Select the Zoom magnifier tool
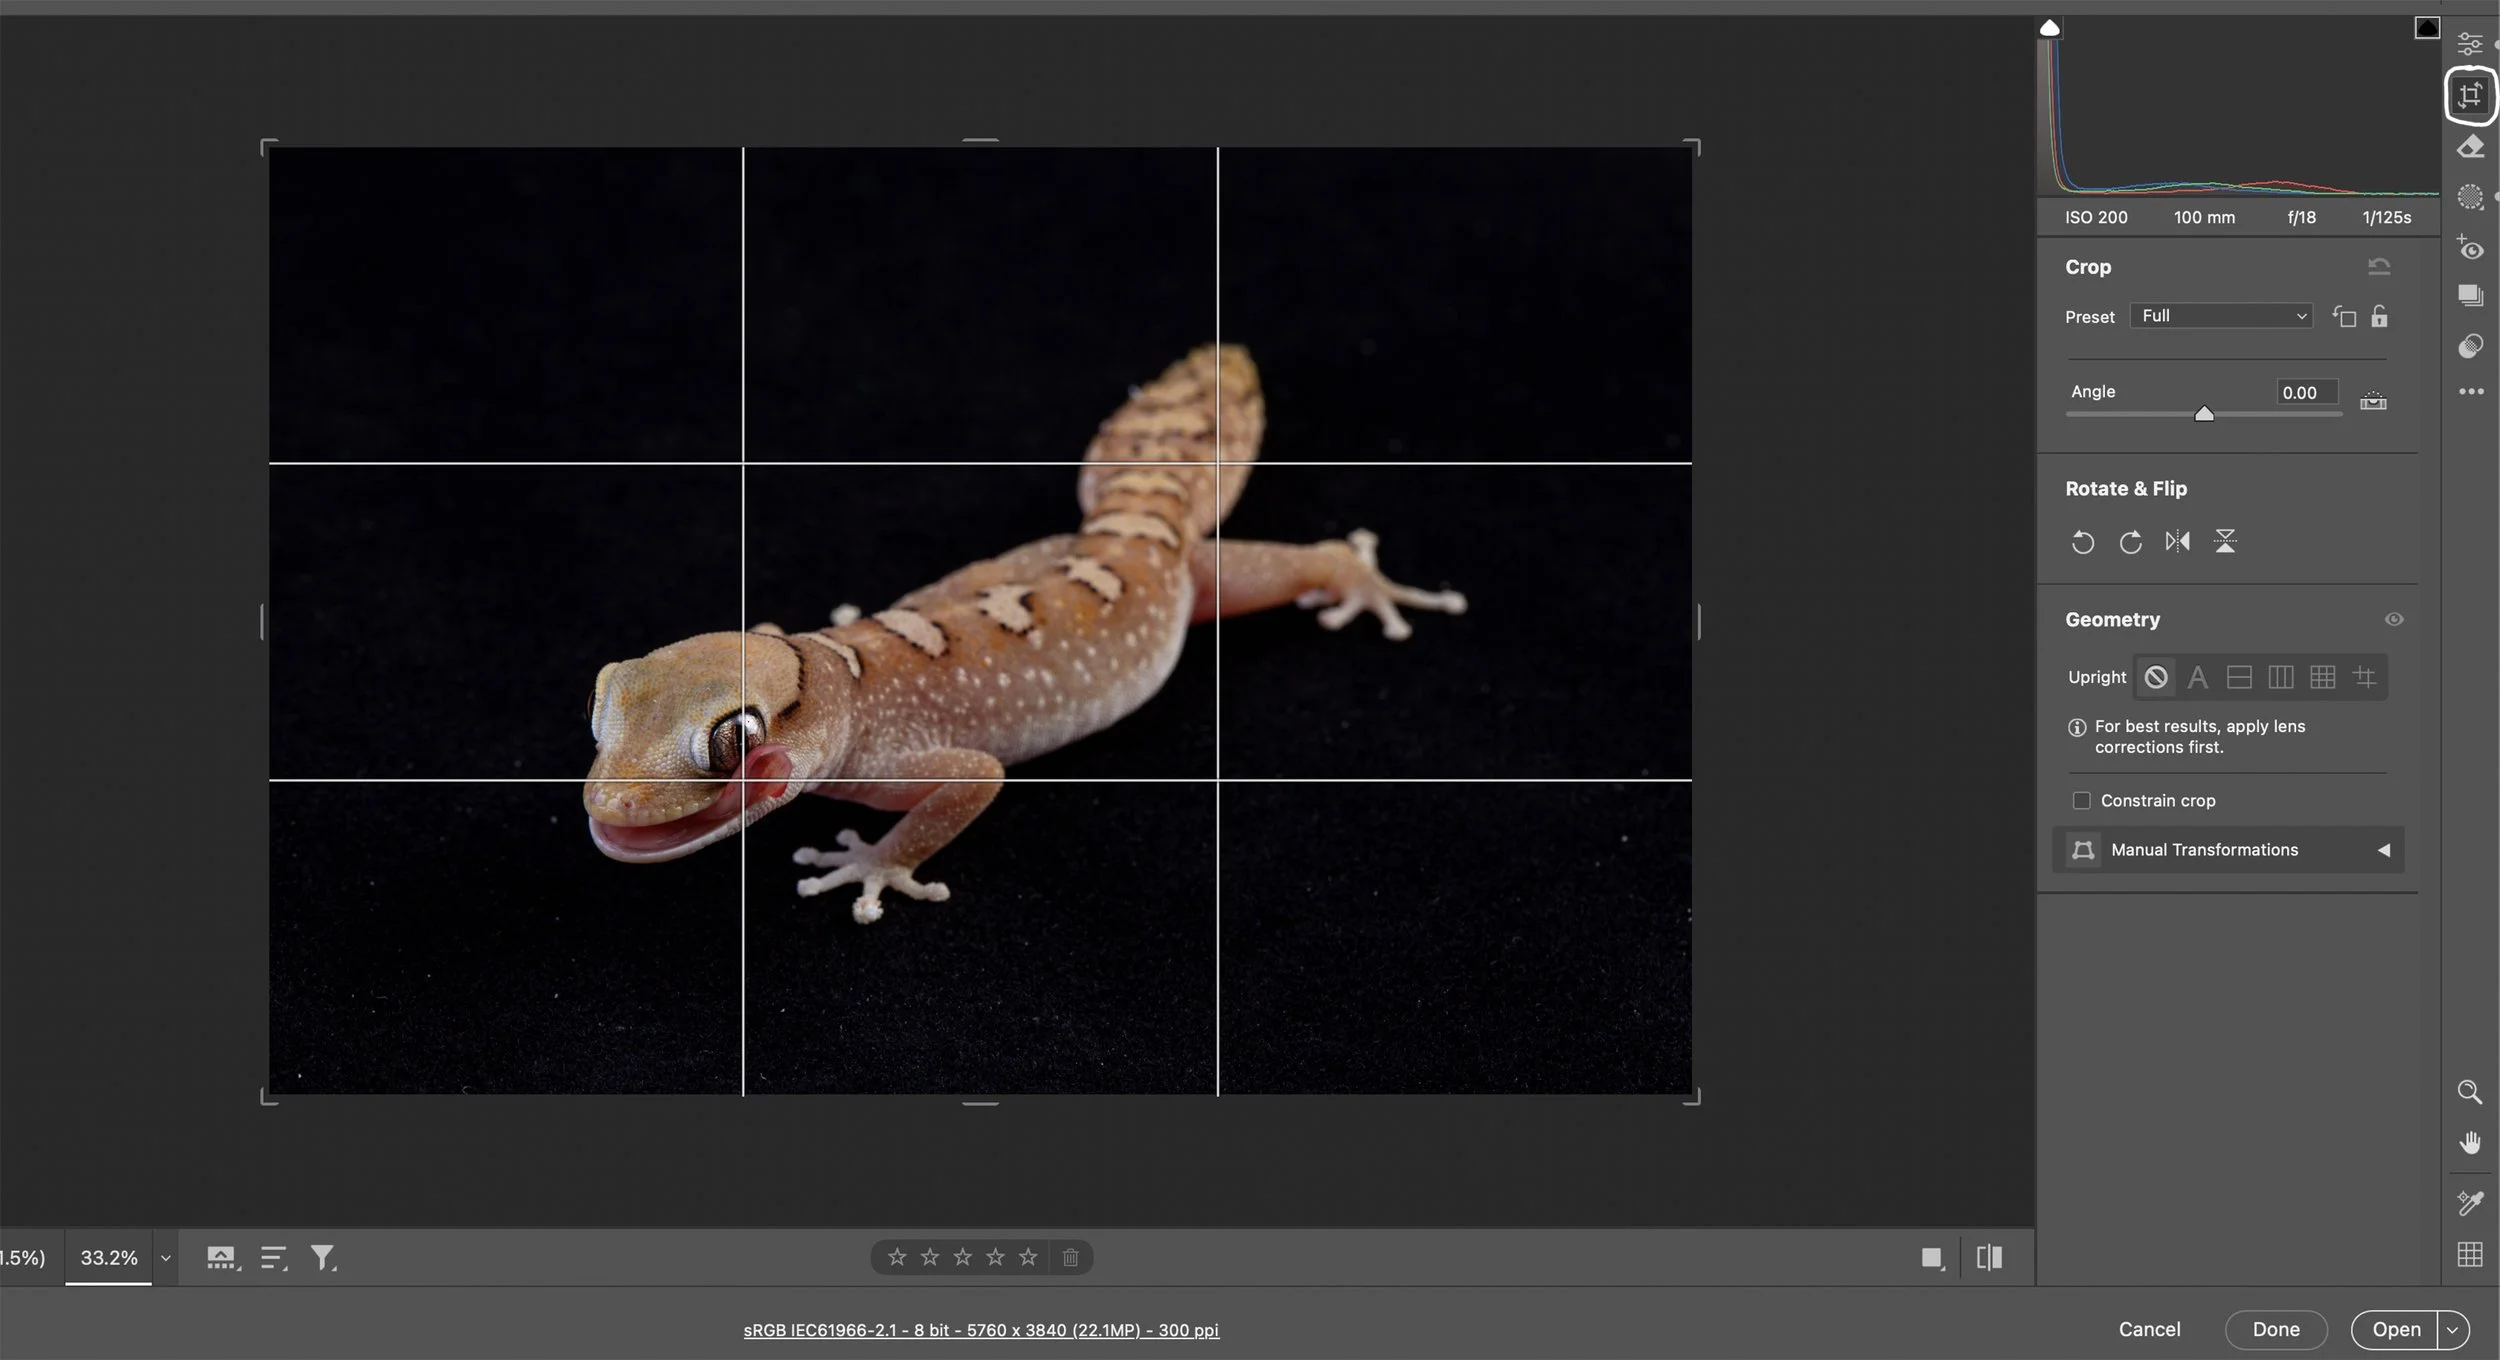2500x1360 pixels. (x=2469, y=1092)
